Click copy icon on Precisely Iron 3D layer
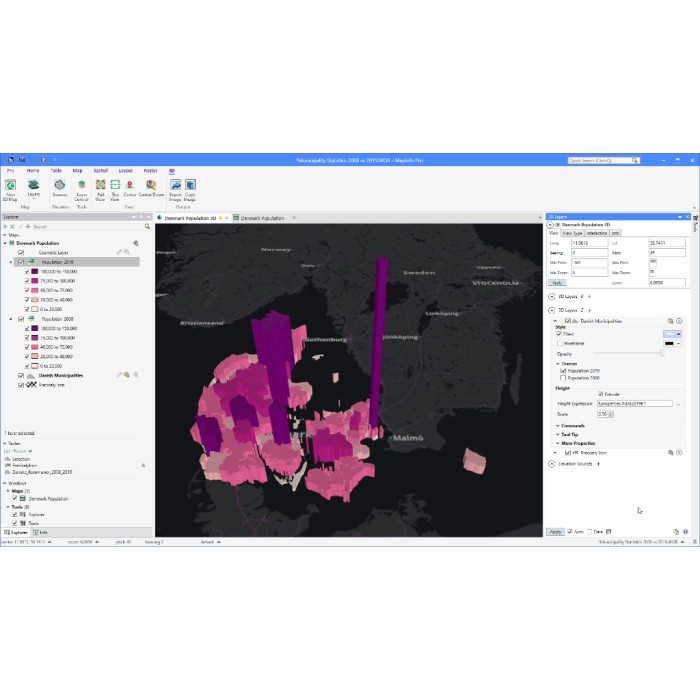 coord(670,453)
